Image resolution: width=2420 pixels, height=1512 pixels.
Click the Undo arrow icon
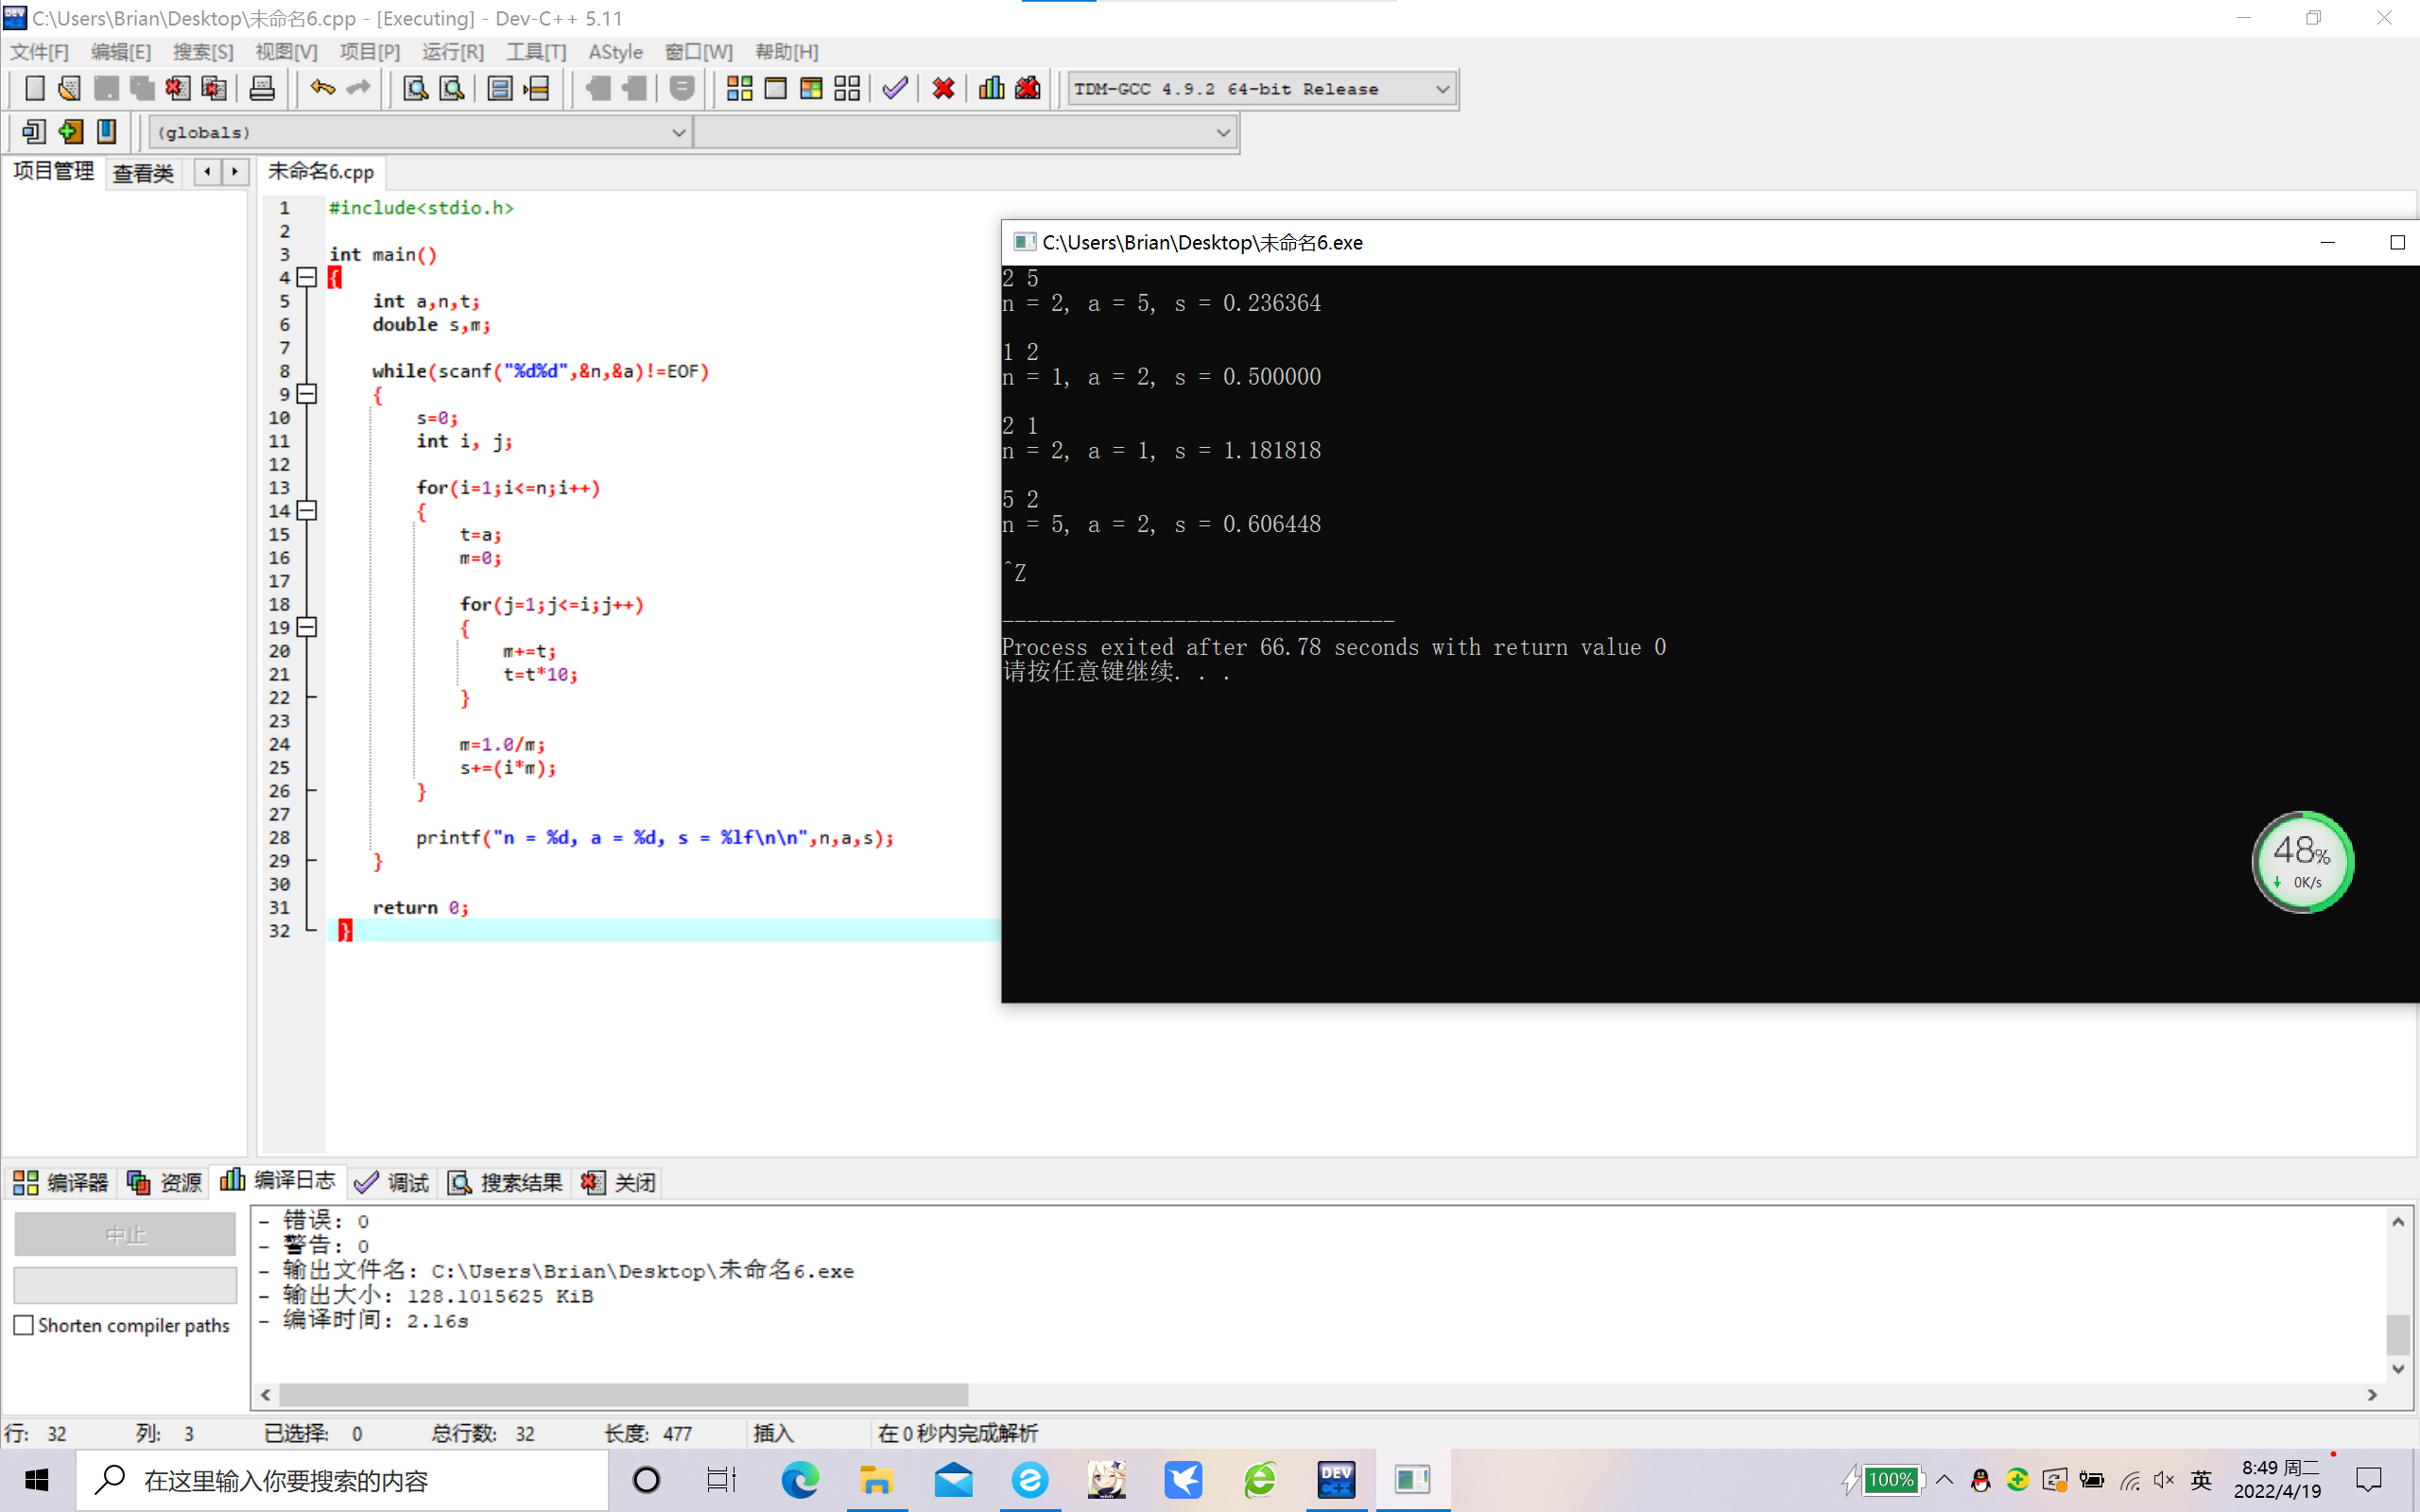tap(322, 89)
